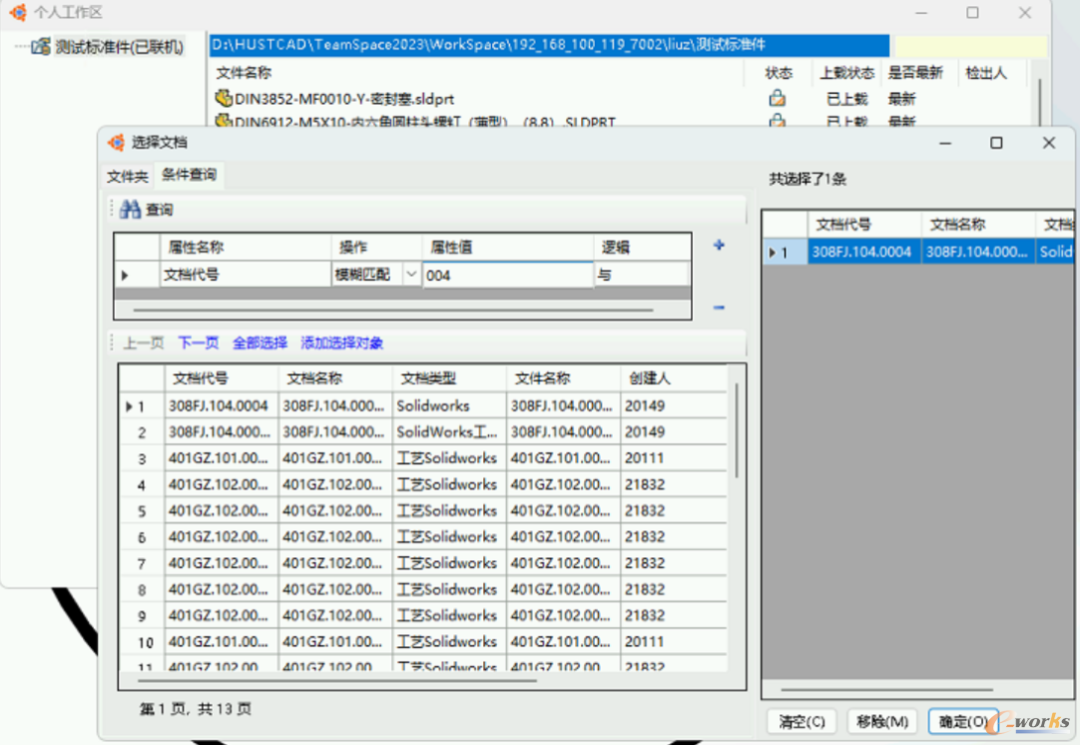
Task: Click the binoculars query icon
Action: pyautogui.click(x=130, y=210)
